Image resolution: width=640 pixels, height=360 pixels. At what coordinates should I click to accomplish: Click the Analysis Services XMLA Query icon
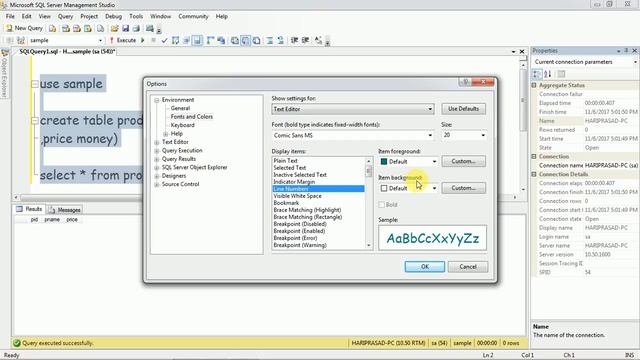coord(87,28)
